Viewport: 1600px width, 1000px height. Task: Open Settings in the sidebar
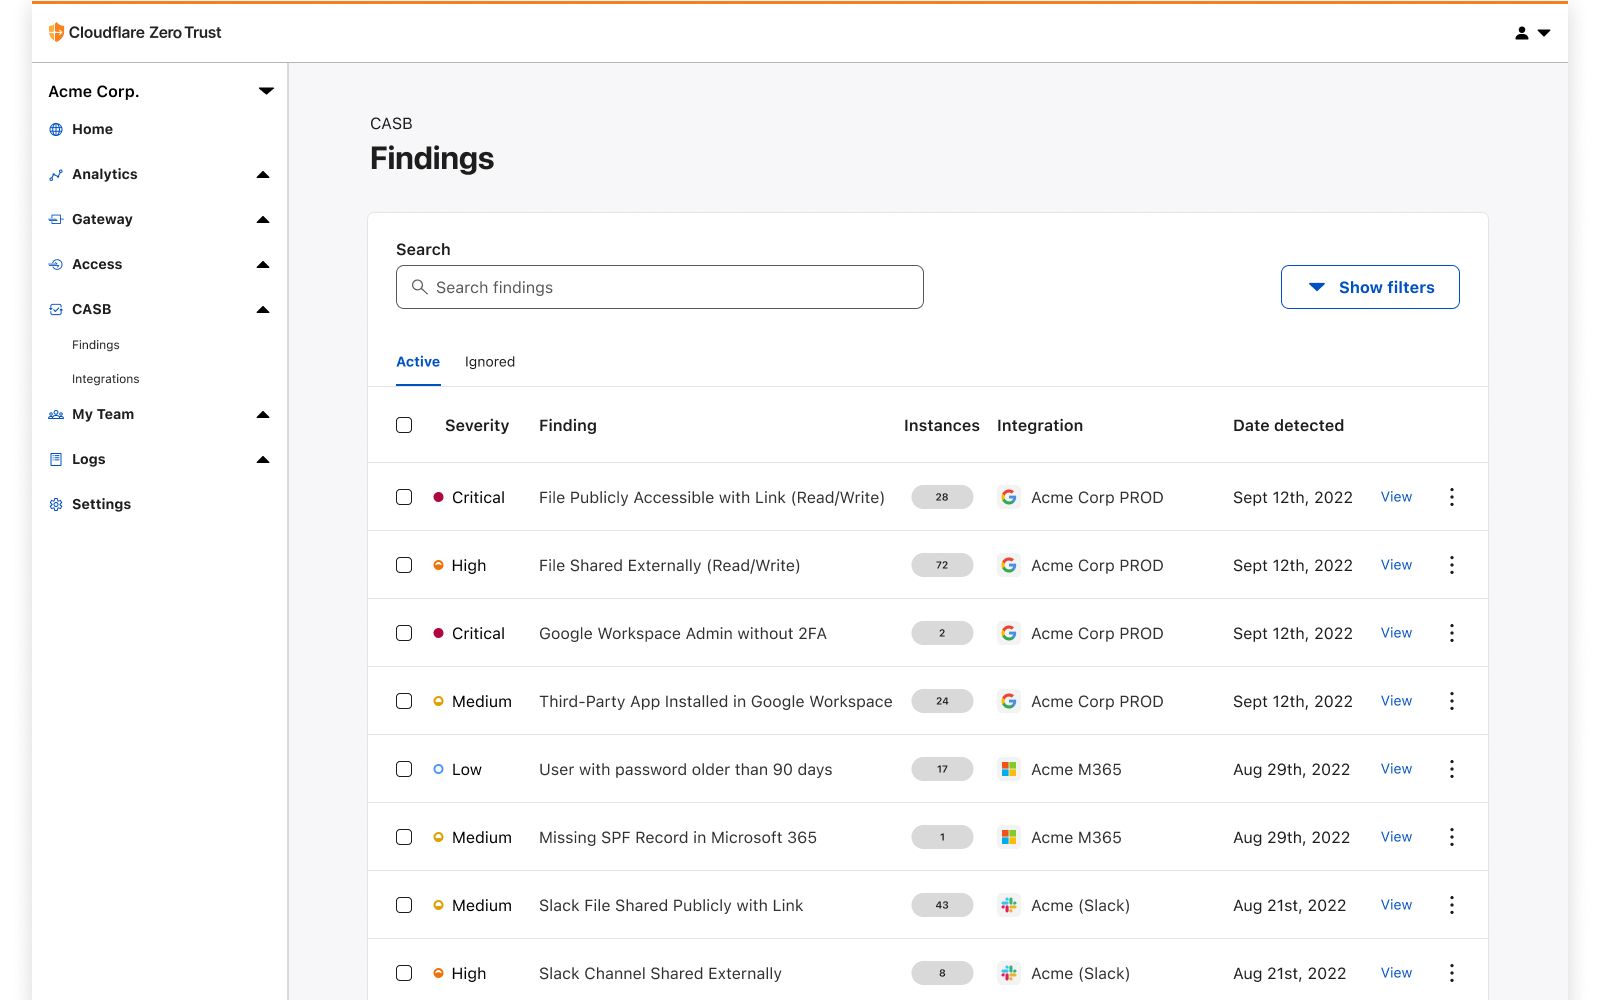click(101, 504)
